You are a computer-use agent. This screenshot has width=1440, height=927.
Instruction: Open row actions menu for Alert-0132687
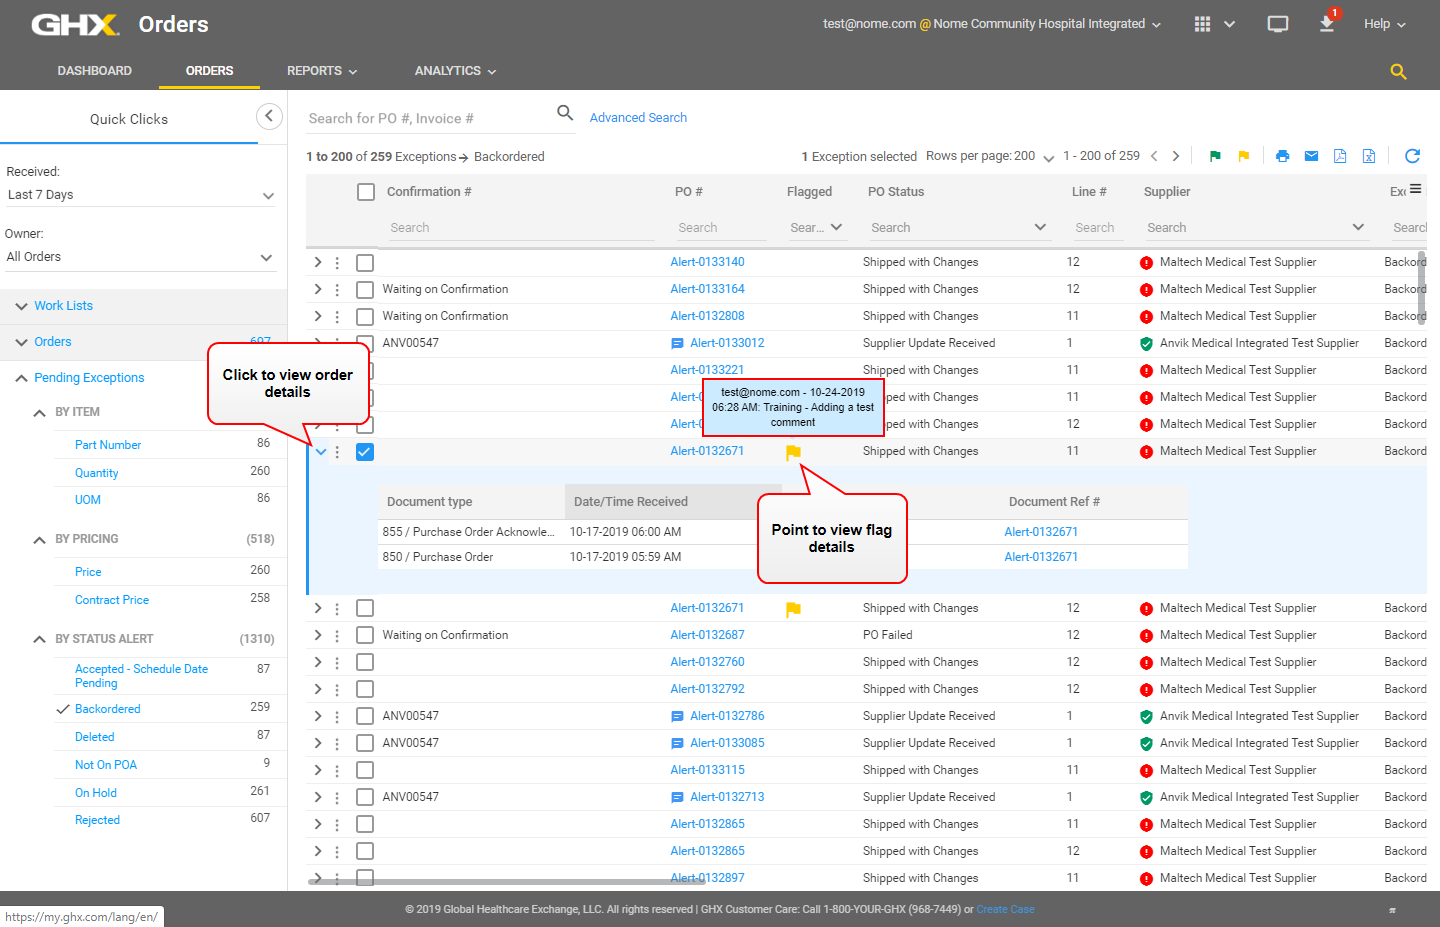[x=337, y=635]
